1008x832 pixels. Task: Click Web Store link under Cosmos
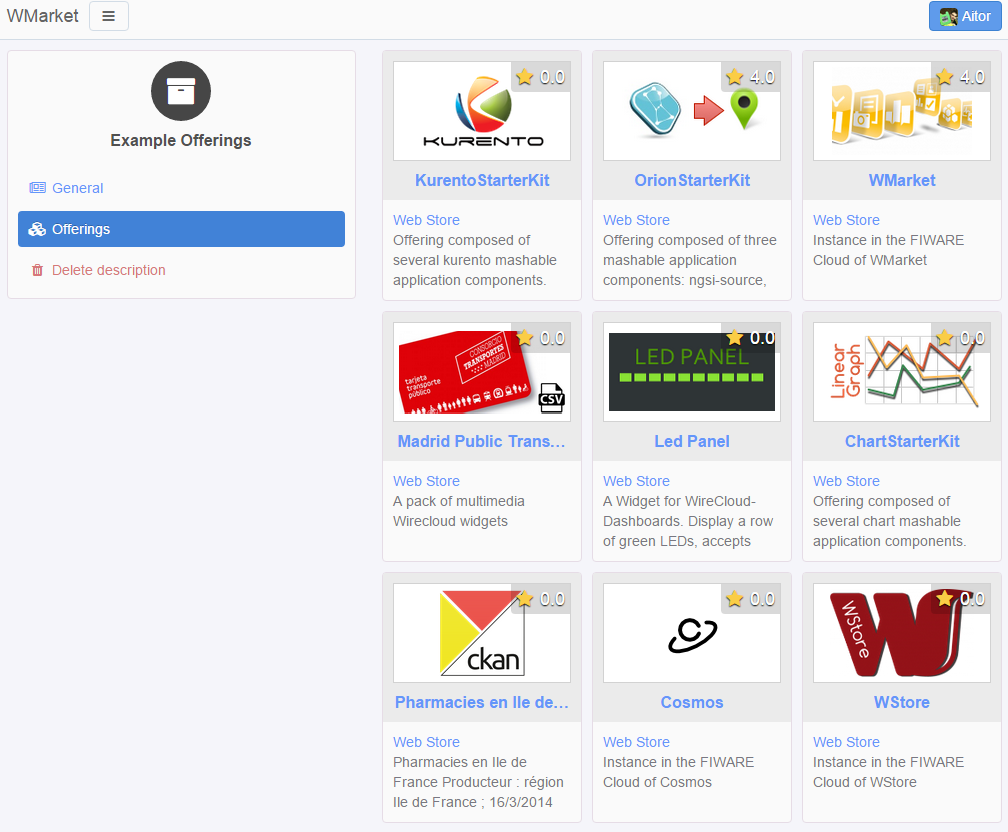[x=636, y=742]
